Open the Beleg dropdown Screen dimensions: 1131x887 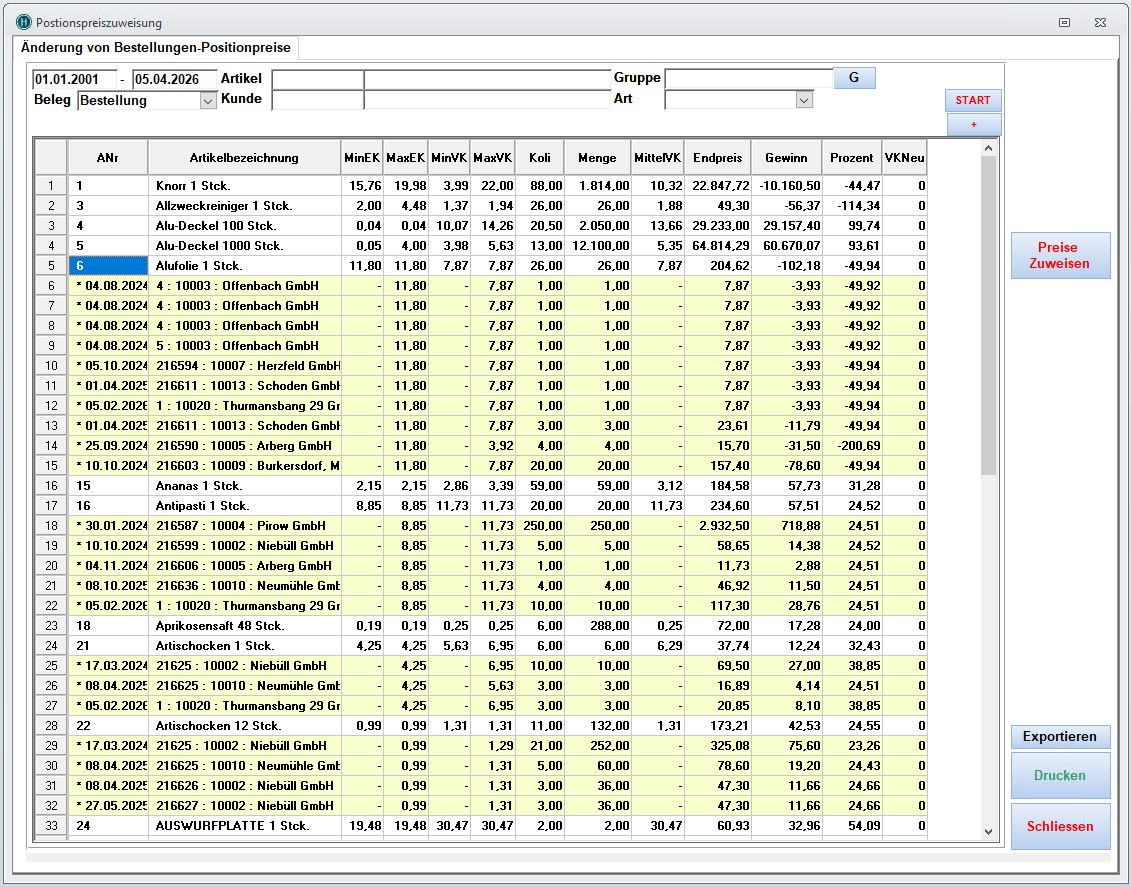[x=208, y=100]
